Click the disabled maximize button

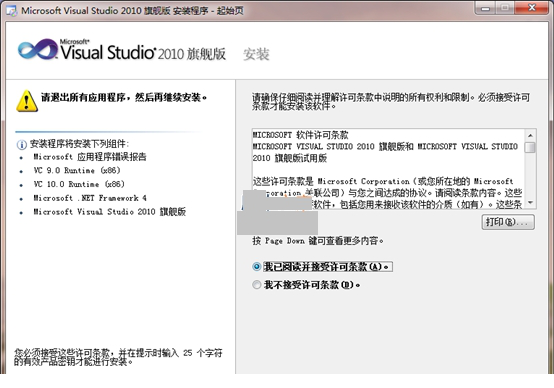coord(505,8)
